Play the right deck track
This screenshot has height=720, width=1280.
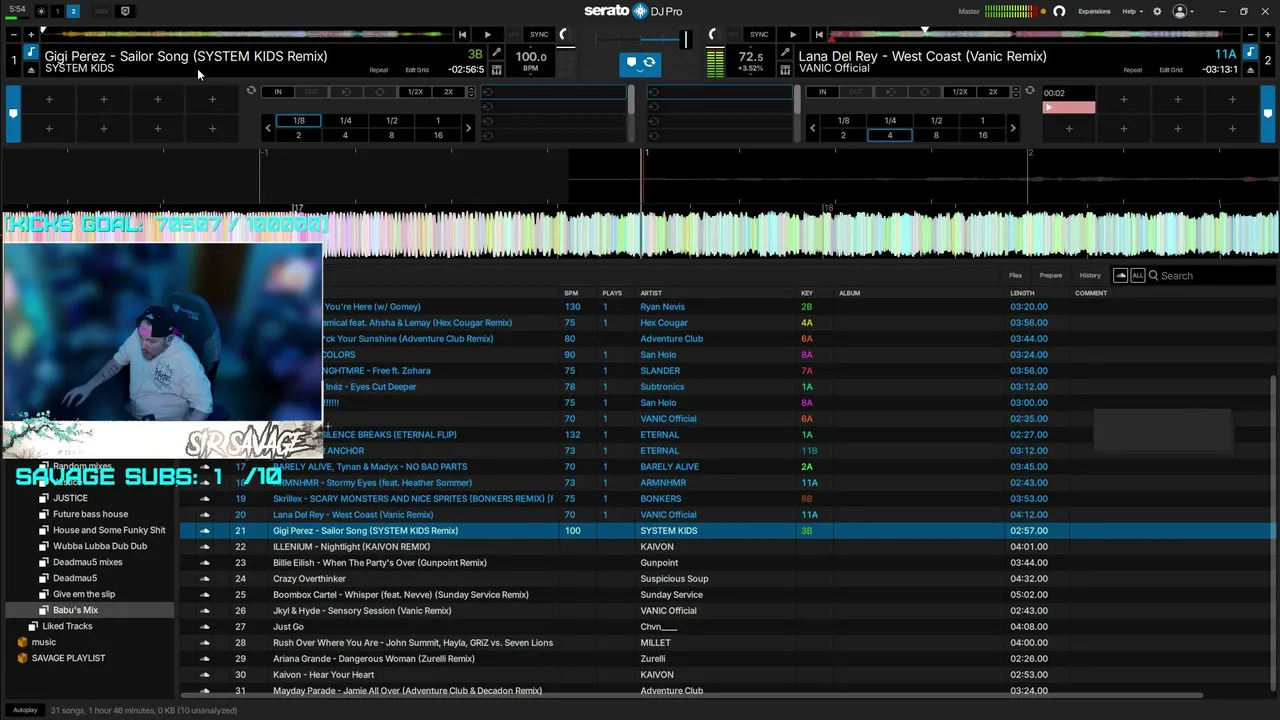tap(793, 35)
